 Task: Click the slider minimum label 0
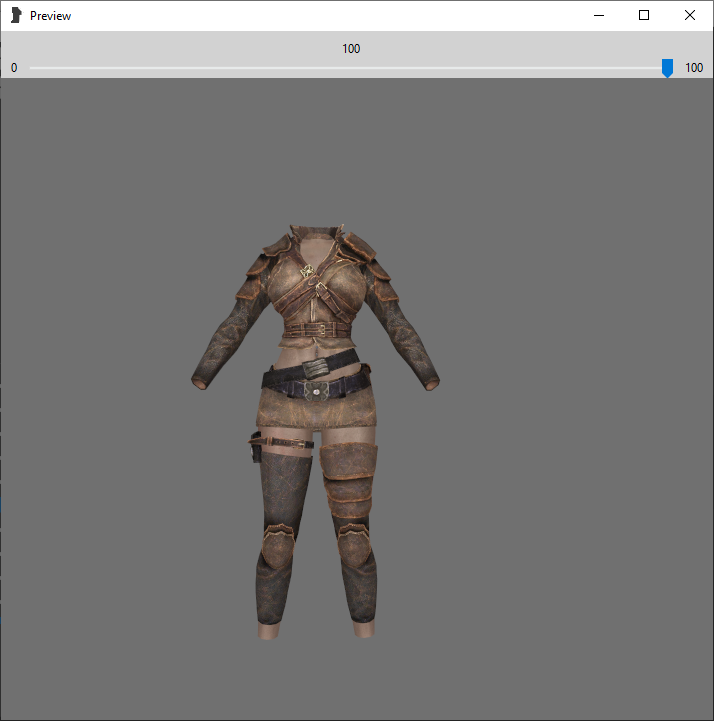click(14, 68)
